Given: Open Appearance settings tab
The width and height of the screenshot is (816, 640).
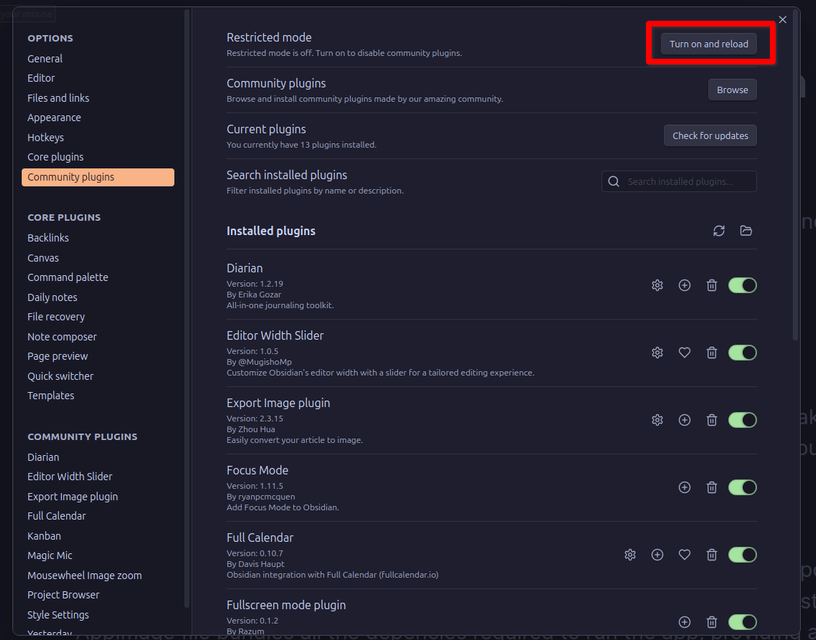Looking at the screenshot, I should 98,118.
